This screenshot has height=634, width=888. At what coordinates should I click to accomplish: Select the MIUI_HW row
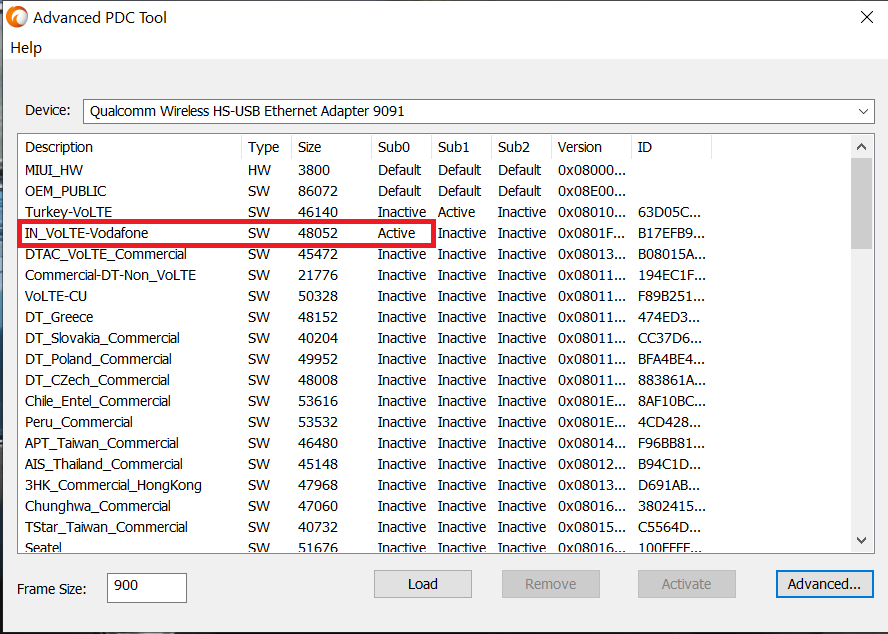pyautogui.click(x=365, y=170)
